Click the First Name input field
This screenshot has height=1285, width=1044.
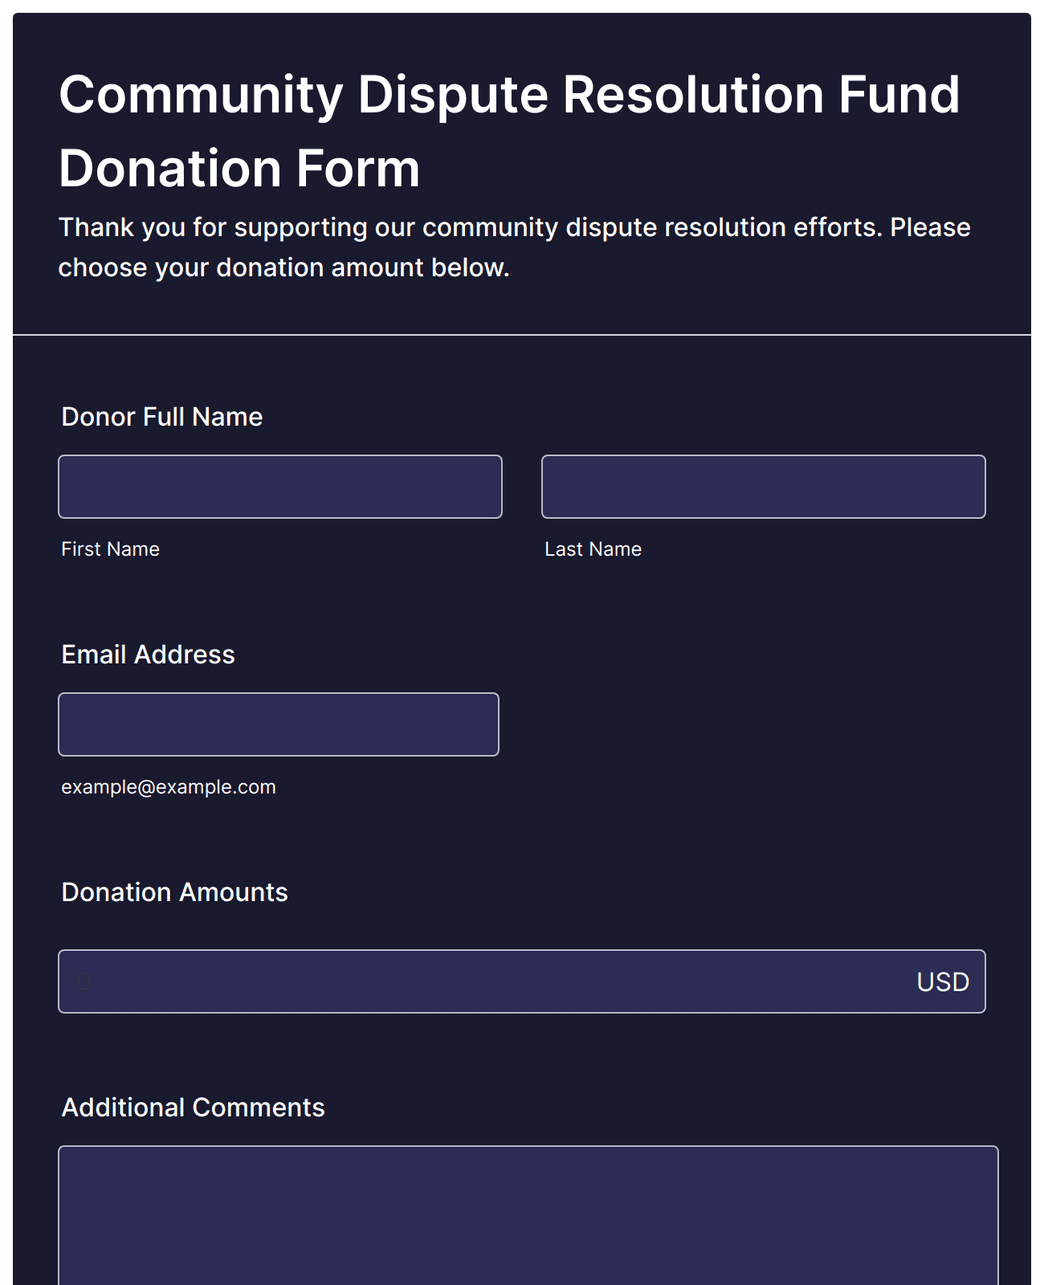[x=280, y=487]
